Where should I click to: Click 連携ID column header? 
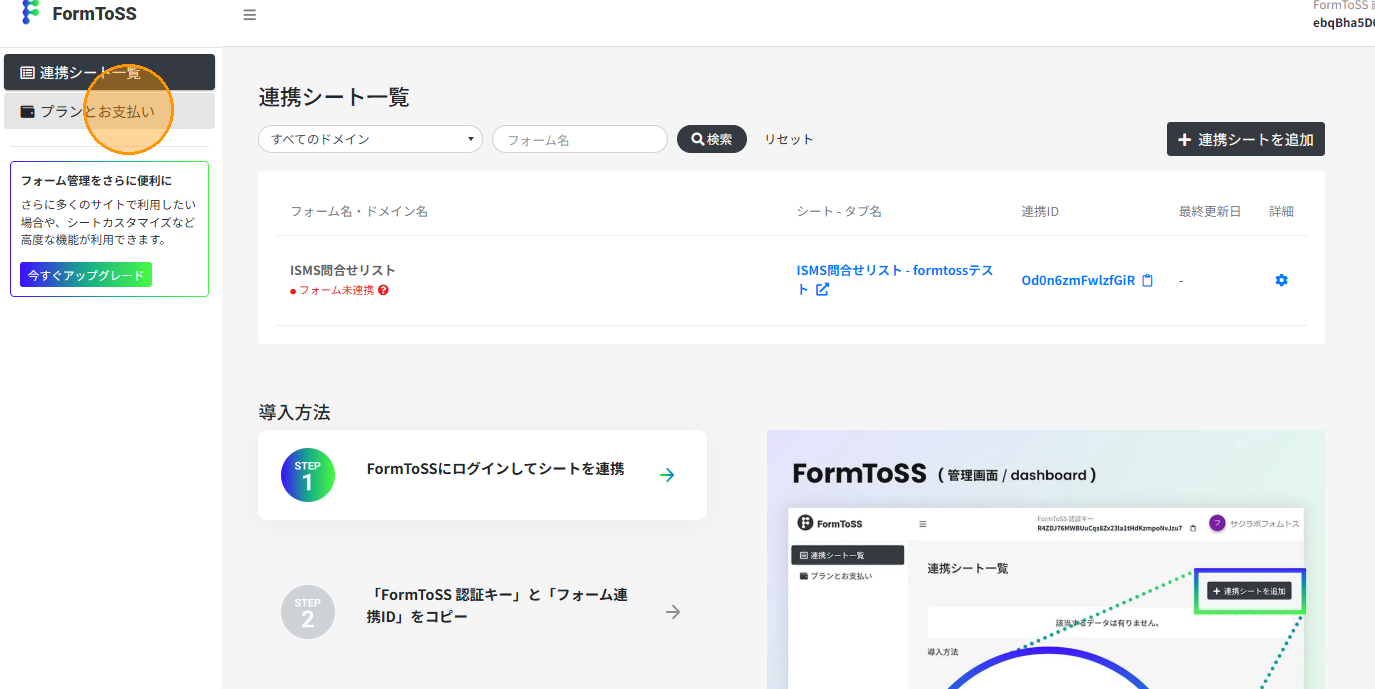1040,211
